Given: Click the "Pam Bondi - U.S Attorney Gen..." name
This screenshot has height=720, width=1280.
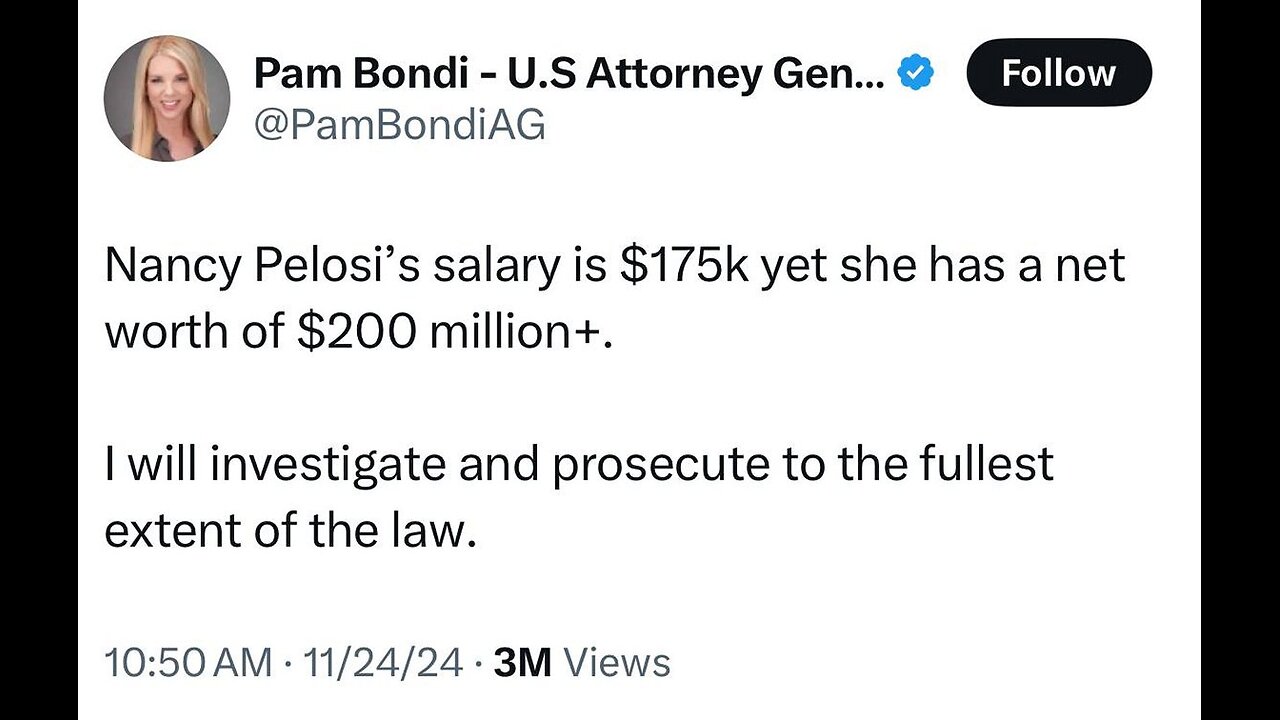Looking at the screenshot, I should pyautogui.click(x=569, y=73).
